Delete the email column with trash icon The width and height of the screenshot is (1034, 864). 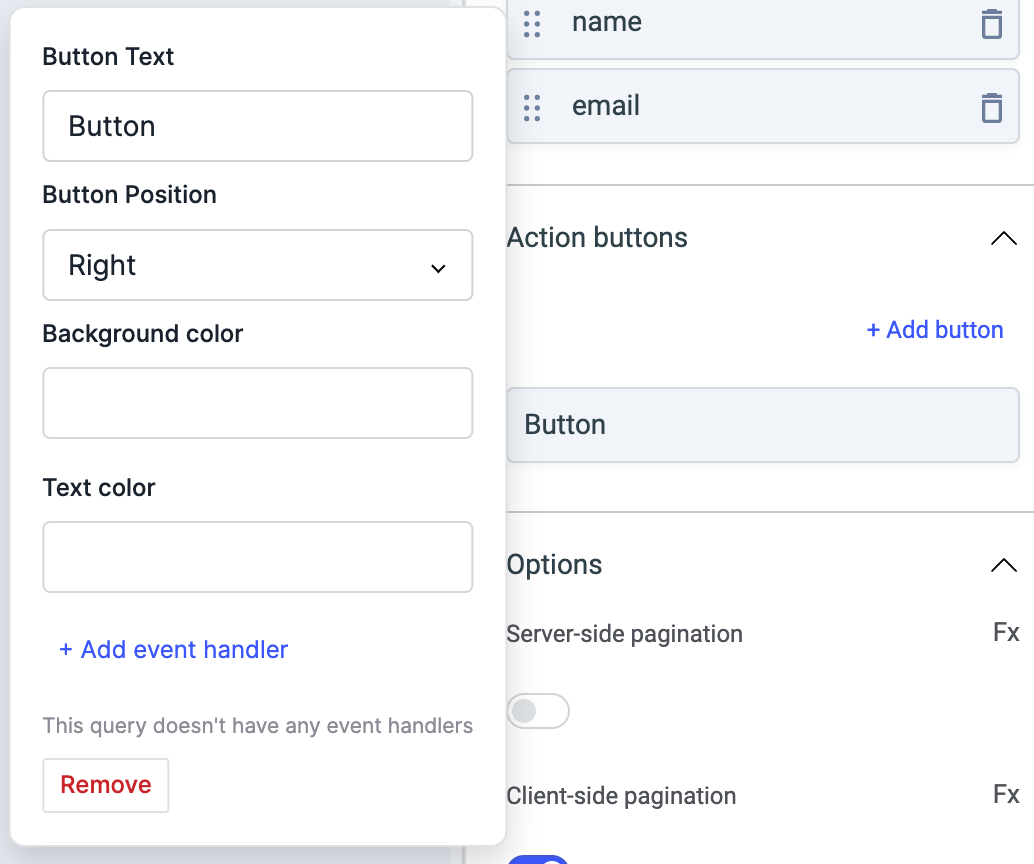[991, 107]
